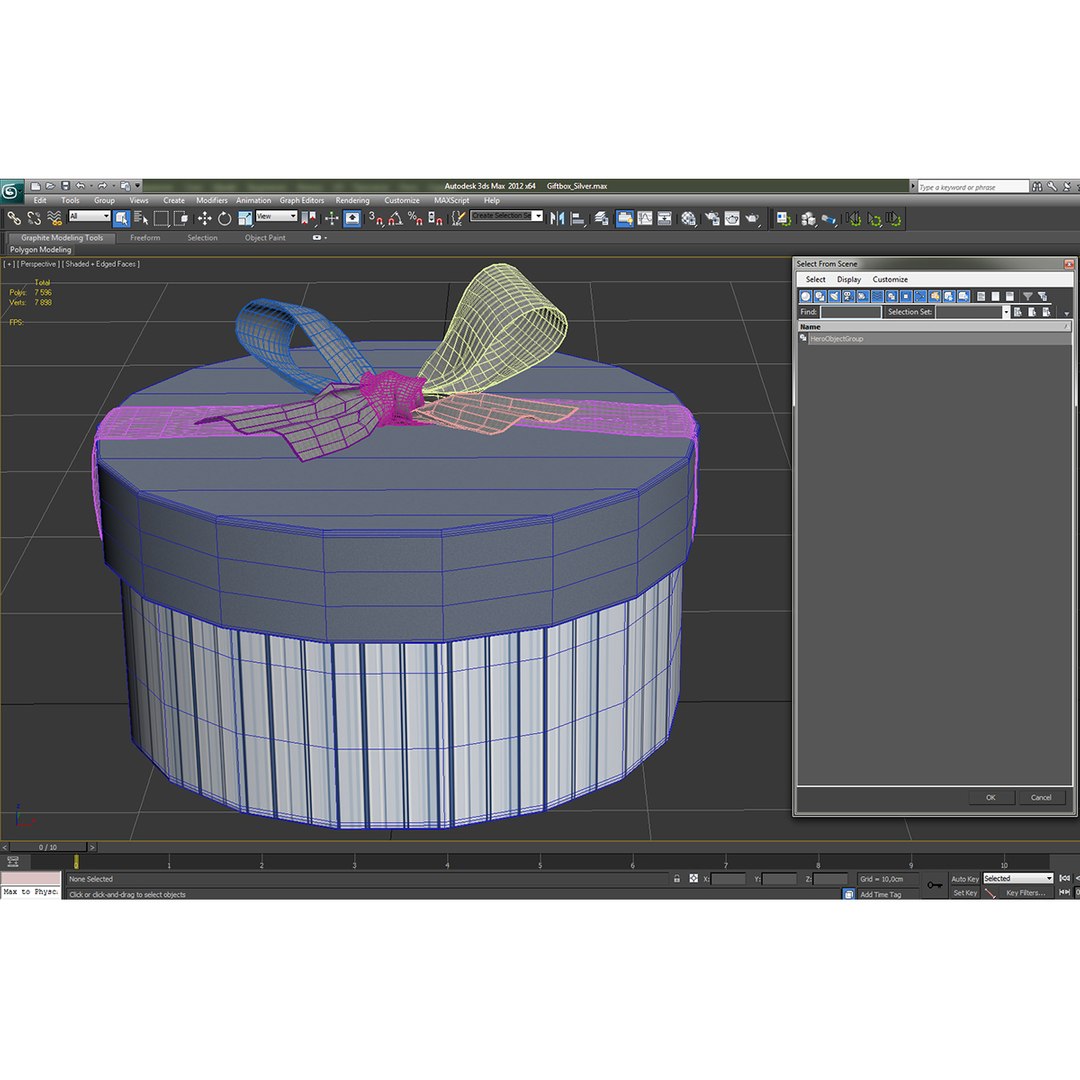Toggle the Auto Key button

point(964,879)
